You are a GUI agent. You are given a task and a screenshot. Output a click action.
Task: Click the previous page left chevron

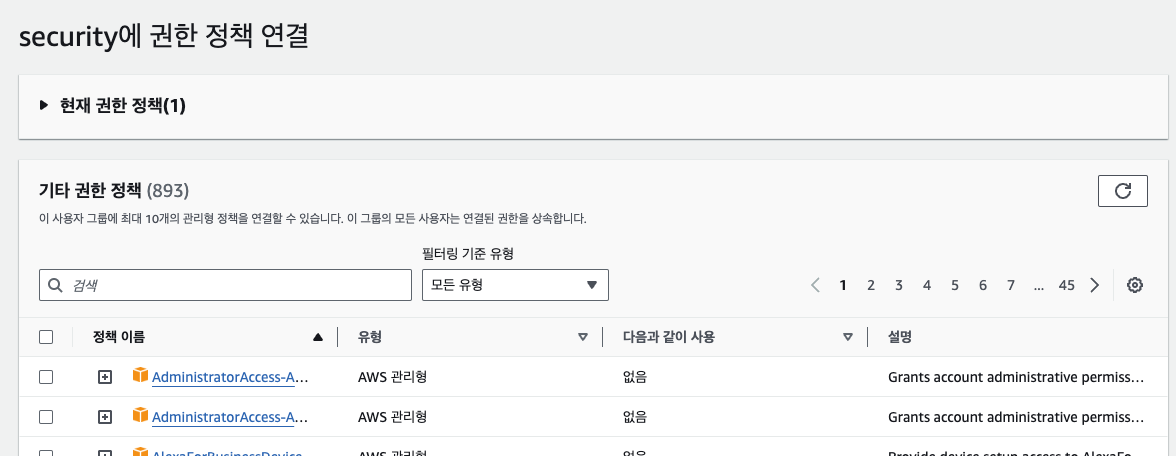click(815, 285)
